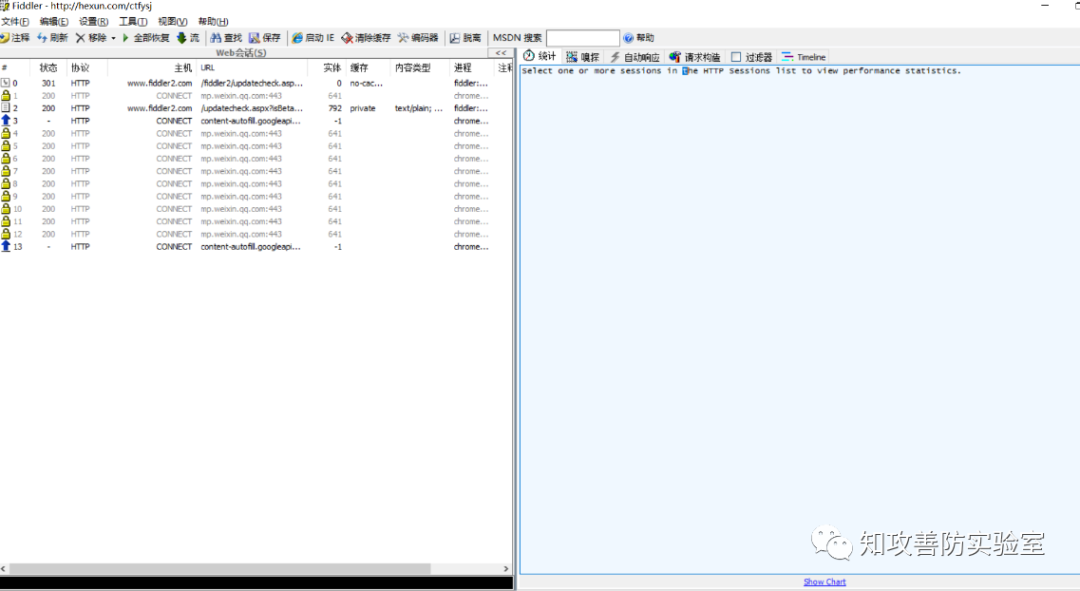This screenshot has height=591, width=1080.
Task: Switch to the 过滤器 filters tab
Action: [x=751, y=57]
